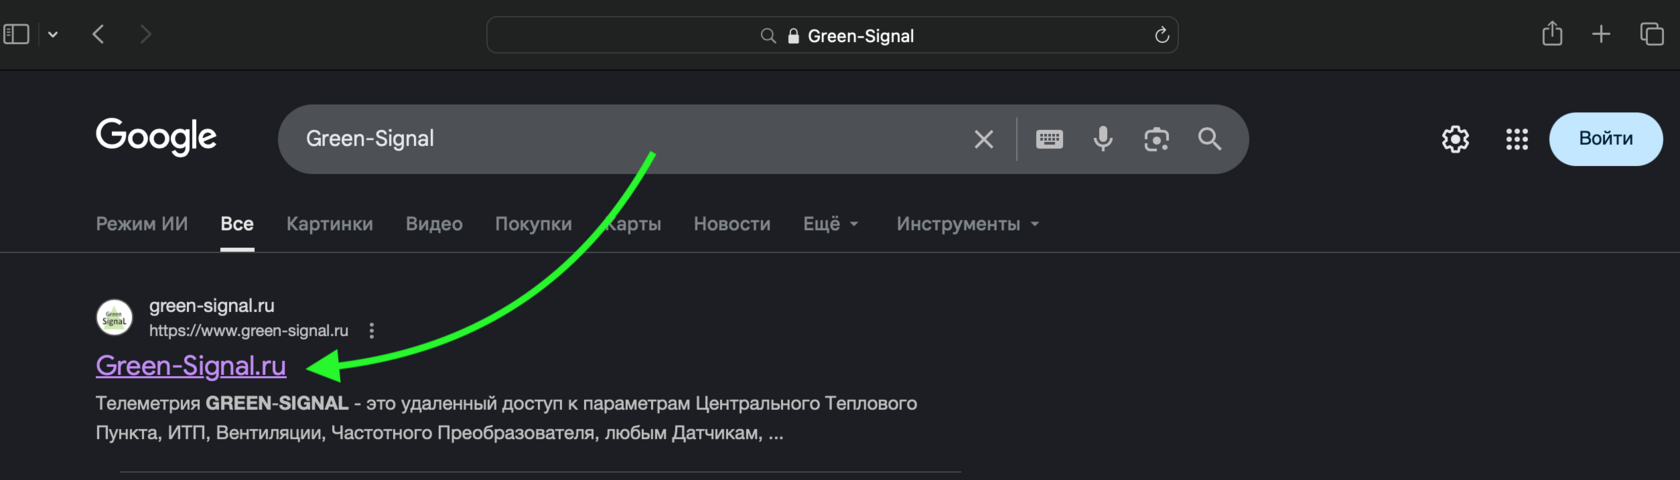Click the Google logo

(156, 137)
